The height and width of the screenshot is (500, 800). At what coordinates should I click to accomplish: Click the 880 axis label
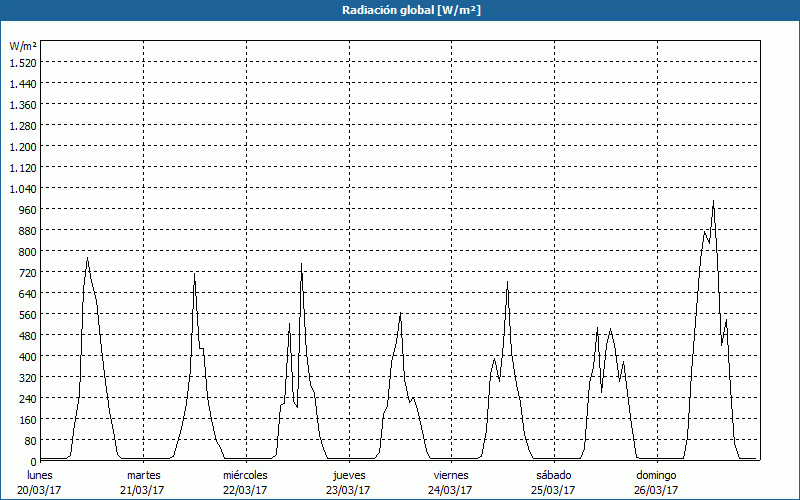pos(28,231)
